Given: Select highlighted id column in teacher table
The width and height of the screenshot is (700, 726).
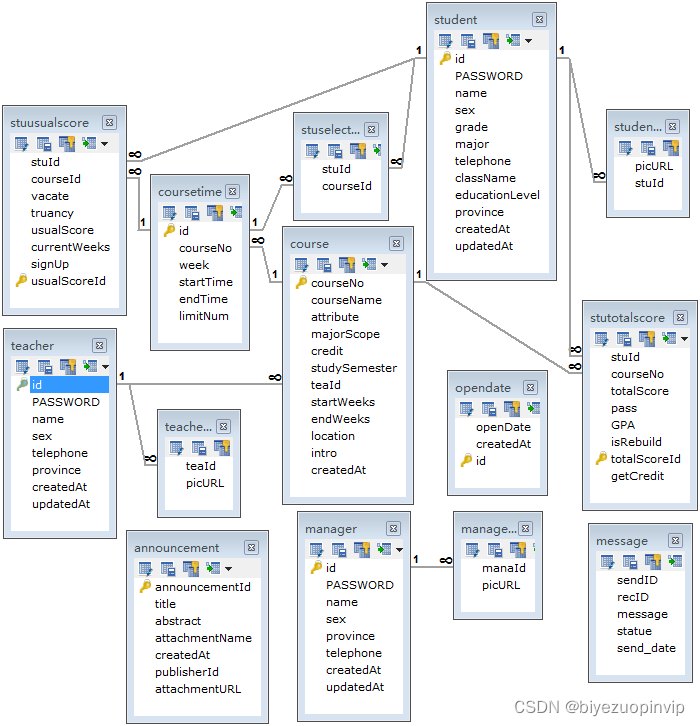Looking at the screenshot, I should [69, 385].
